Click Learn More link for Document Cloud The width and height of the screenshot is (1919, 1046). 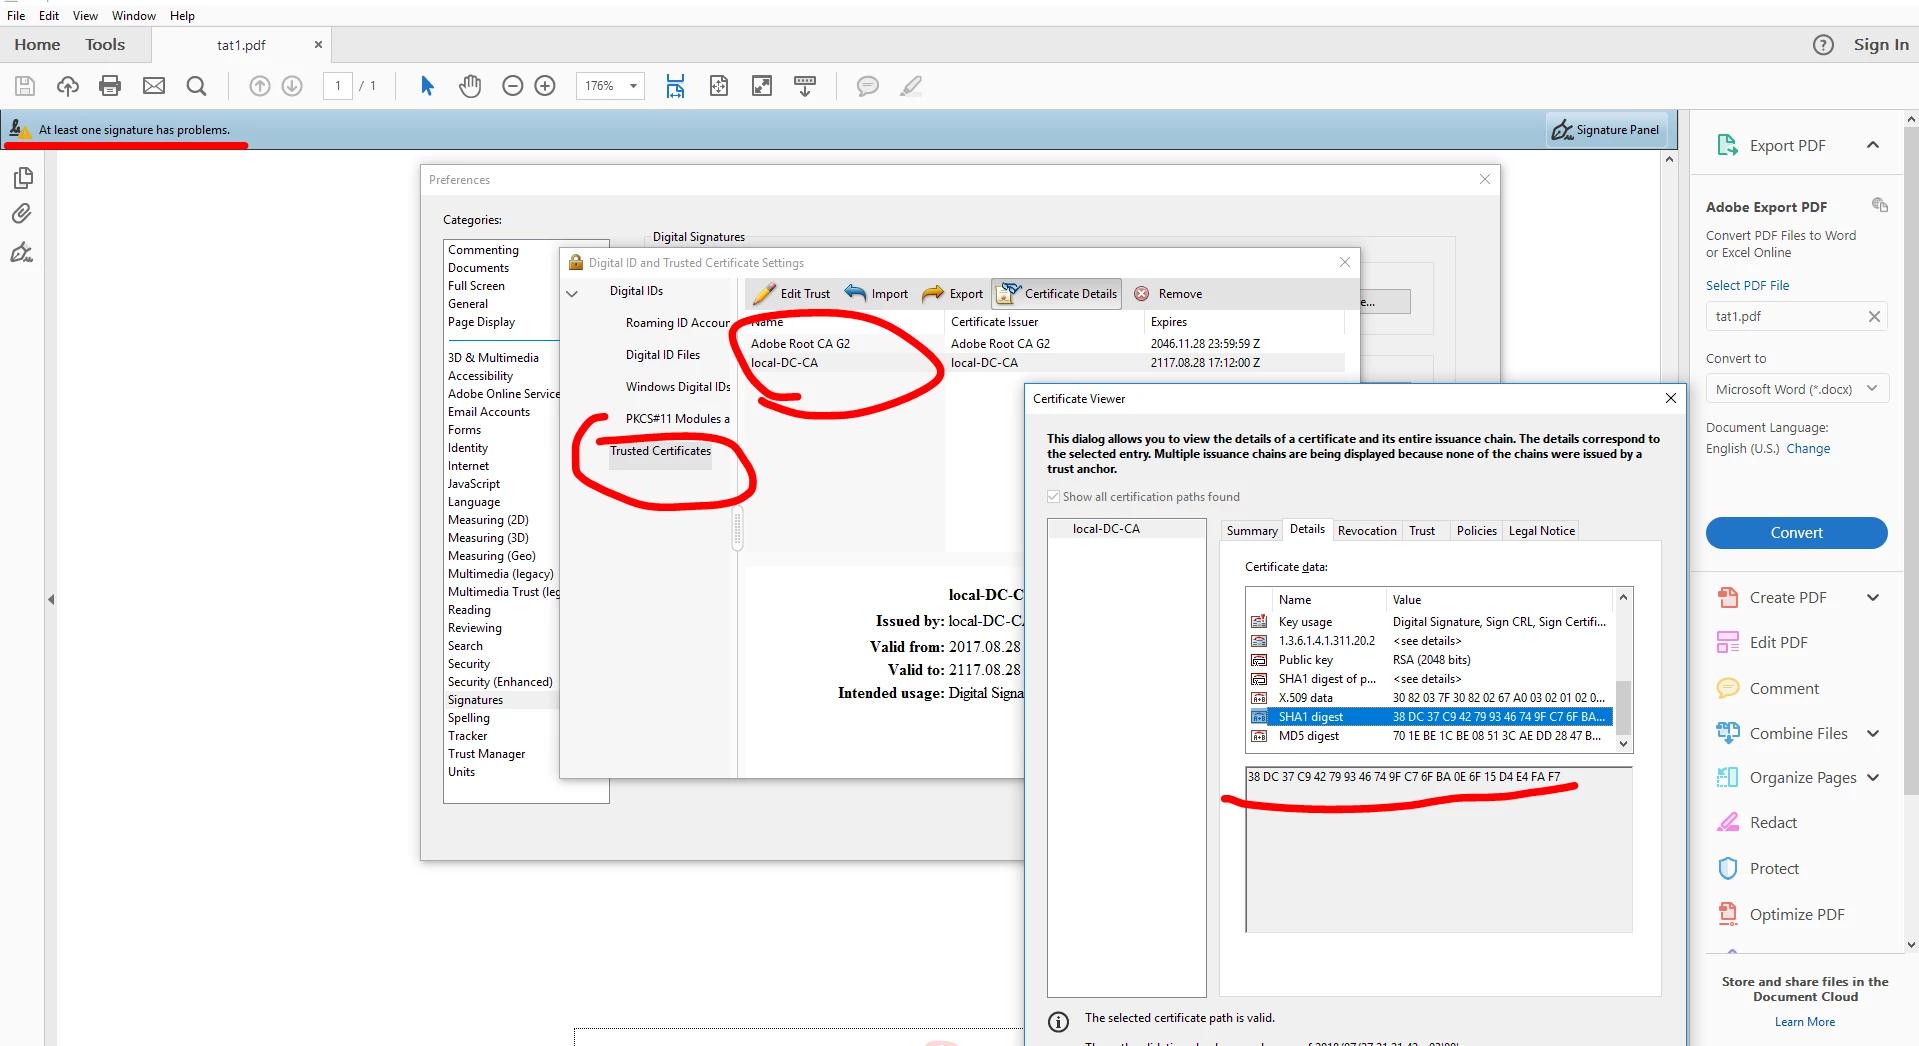(1805, 1022)
